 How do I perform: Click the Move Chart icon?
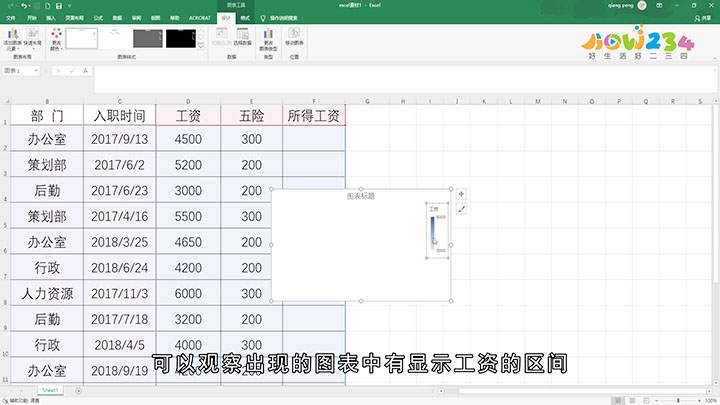294,37
